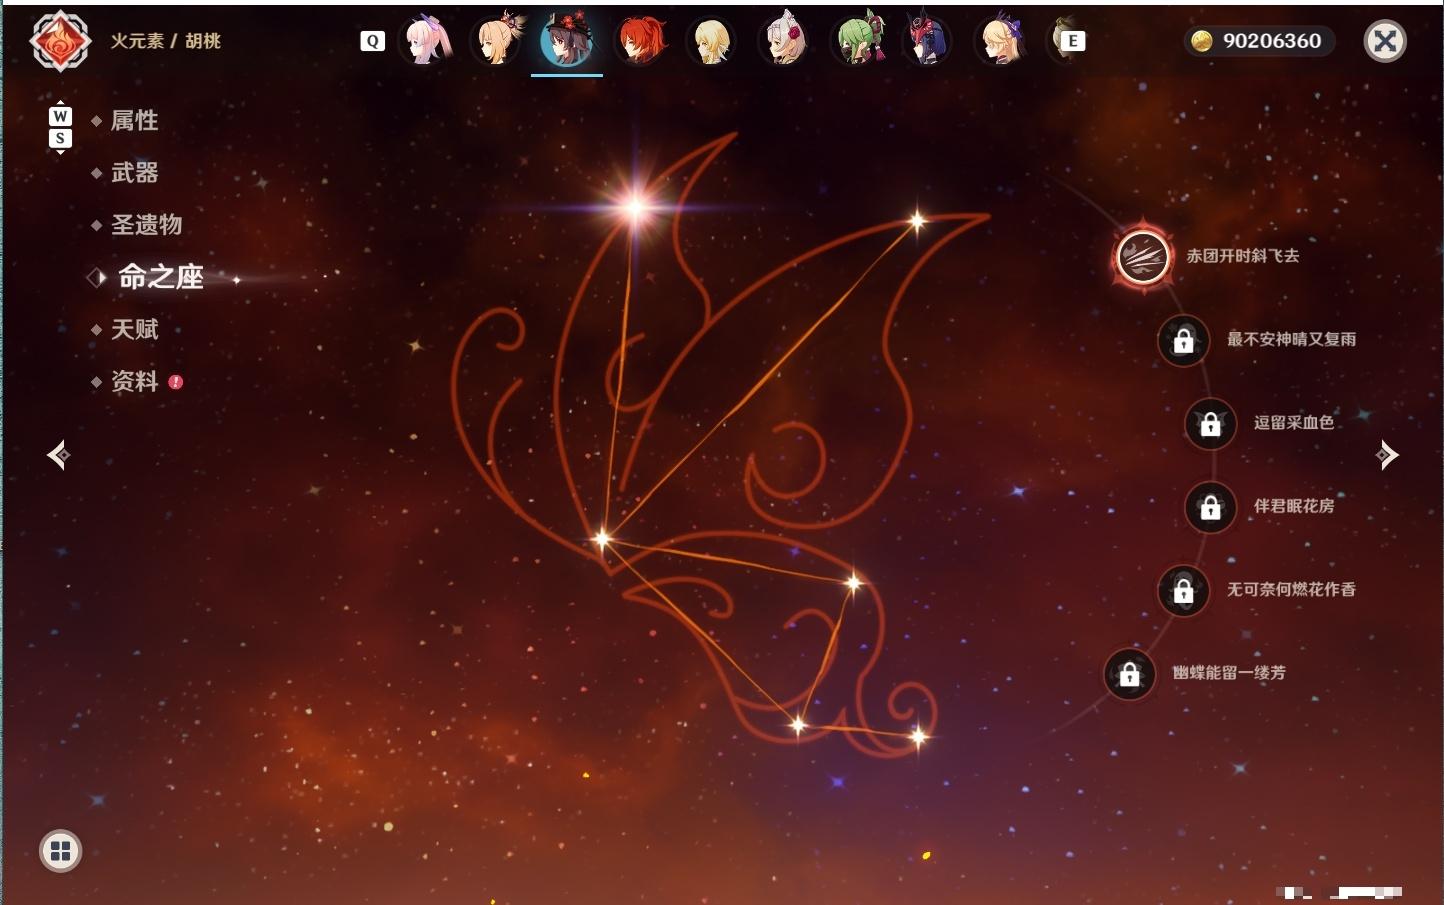Select the unlocked 赤团开时斜飞去 constellation icon
This screenshot has width=1444, height=905.
[x=1143, y=256]
